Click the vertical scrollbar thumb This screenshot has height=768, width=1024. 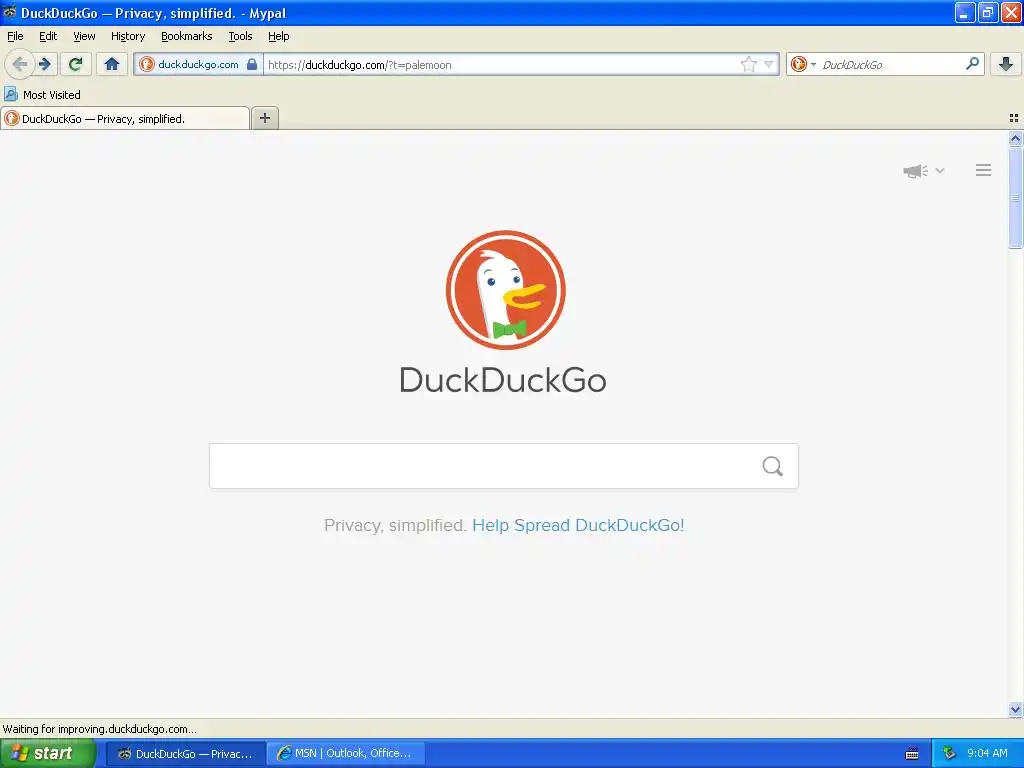pos(1015,198)
